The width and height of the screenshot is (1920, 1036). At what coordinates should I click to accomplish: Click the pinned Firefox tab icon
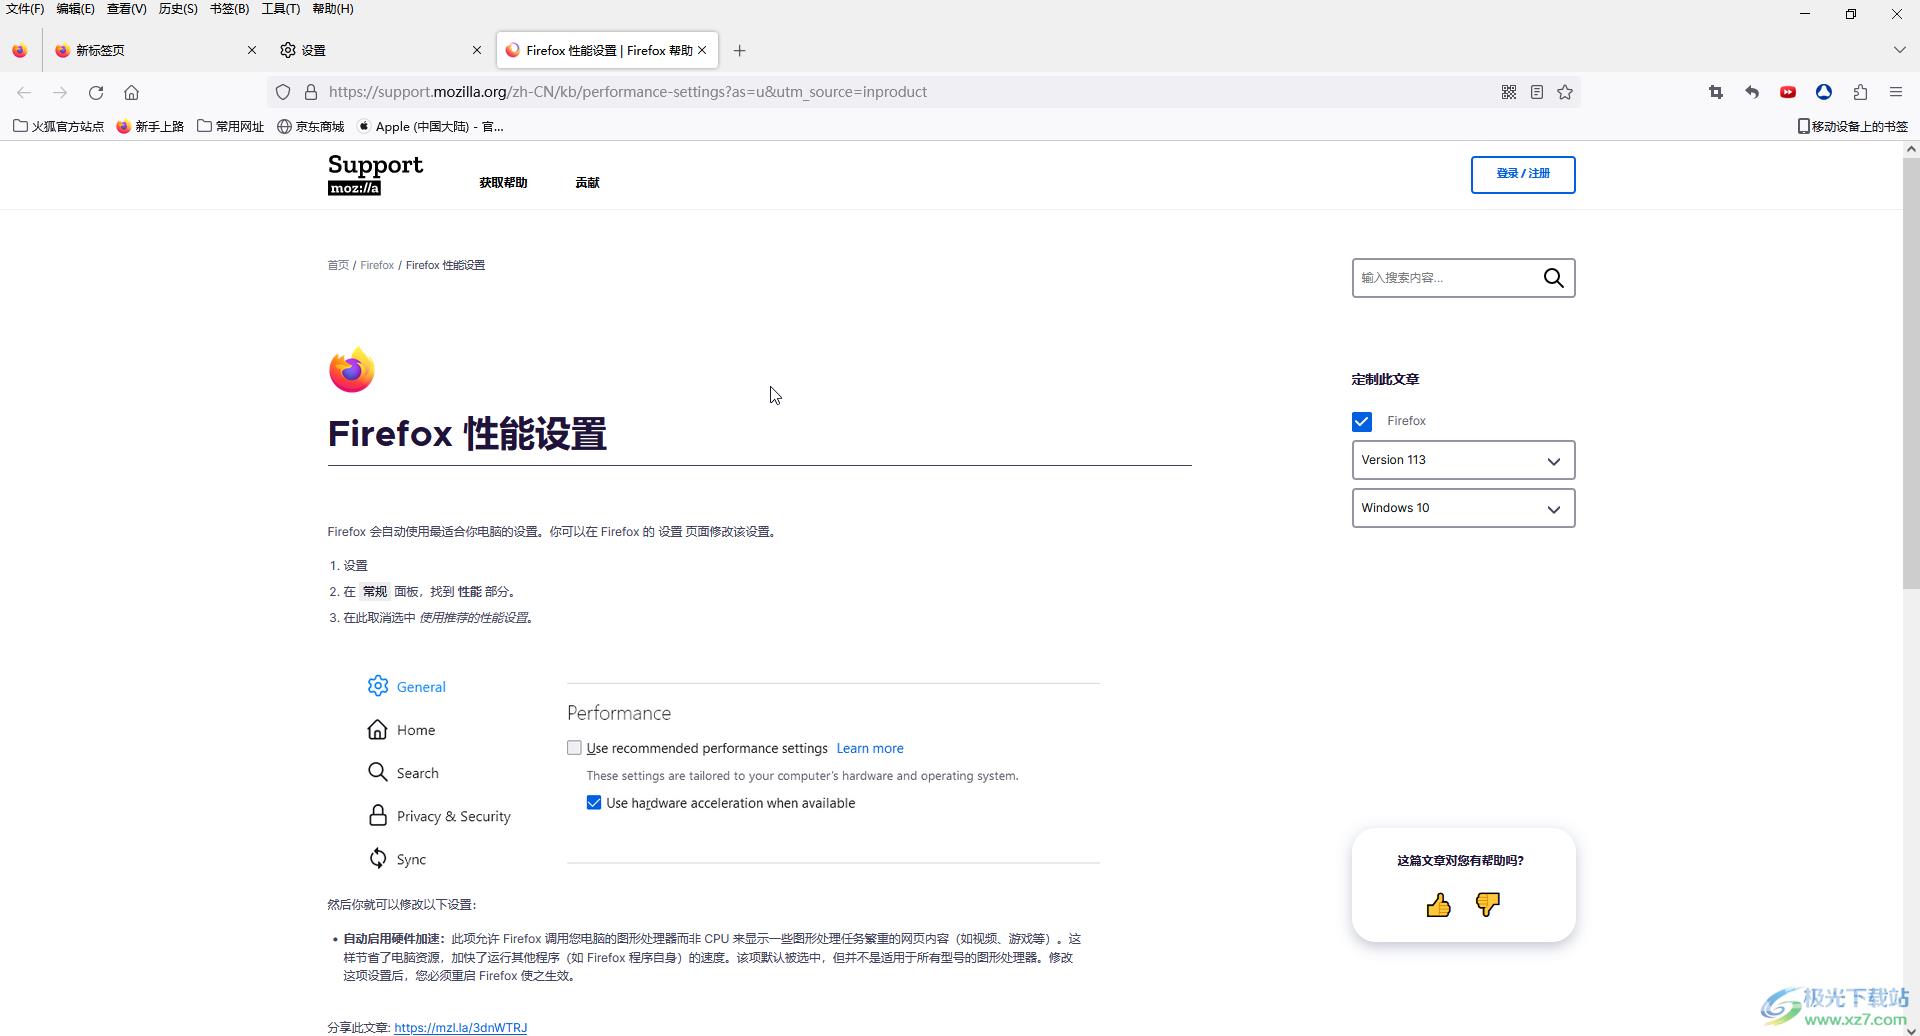point(20,50)
